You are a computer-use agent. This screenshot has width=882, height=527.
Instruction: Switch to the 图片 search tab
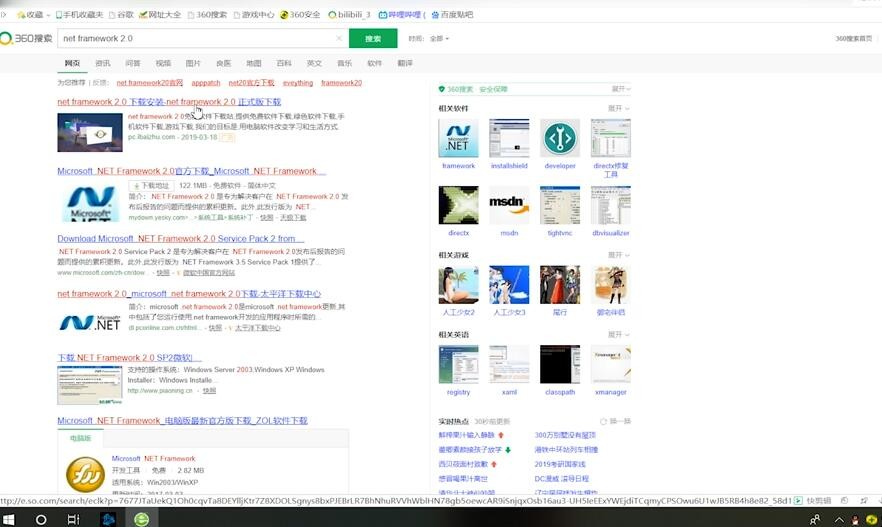[x=193, y=63]
